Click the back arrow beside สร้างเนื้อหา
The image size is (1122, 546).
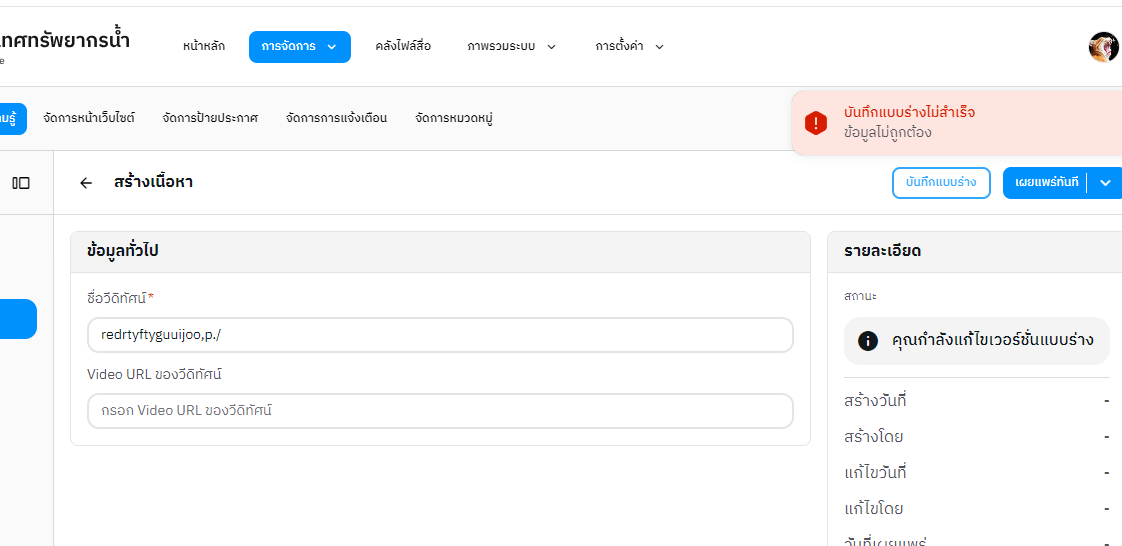[x=86, y=183]
